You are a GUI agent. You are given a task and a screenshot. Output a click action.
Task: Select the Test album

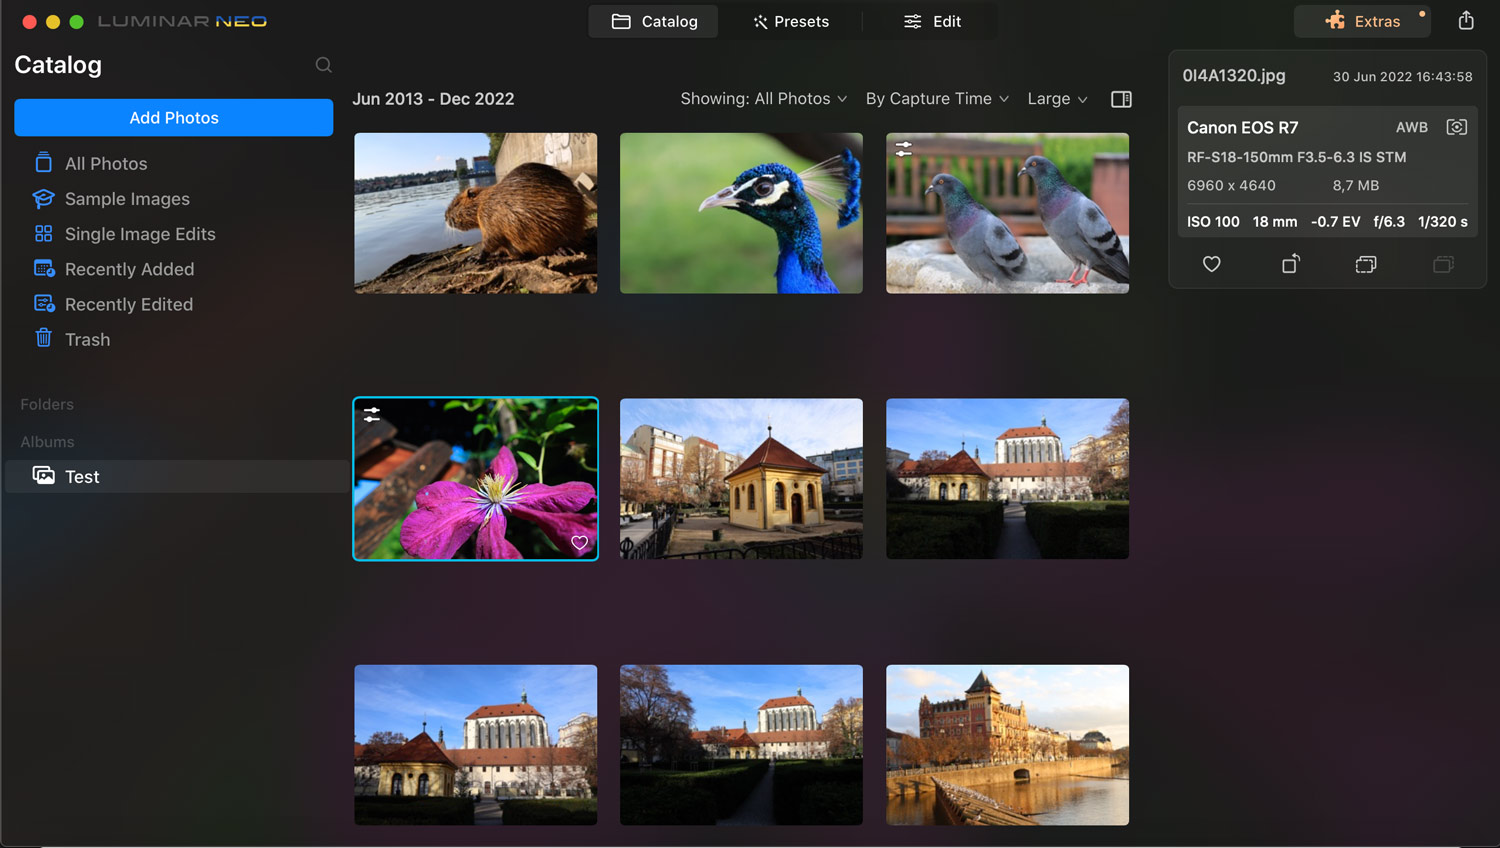coord(82,477)
